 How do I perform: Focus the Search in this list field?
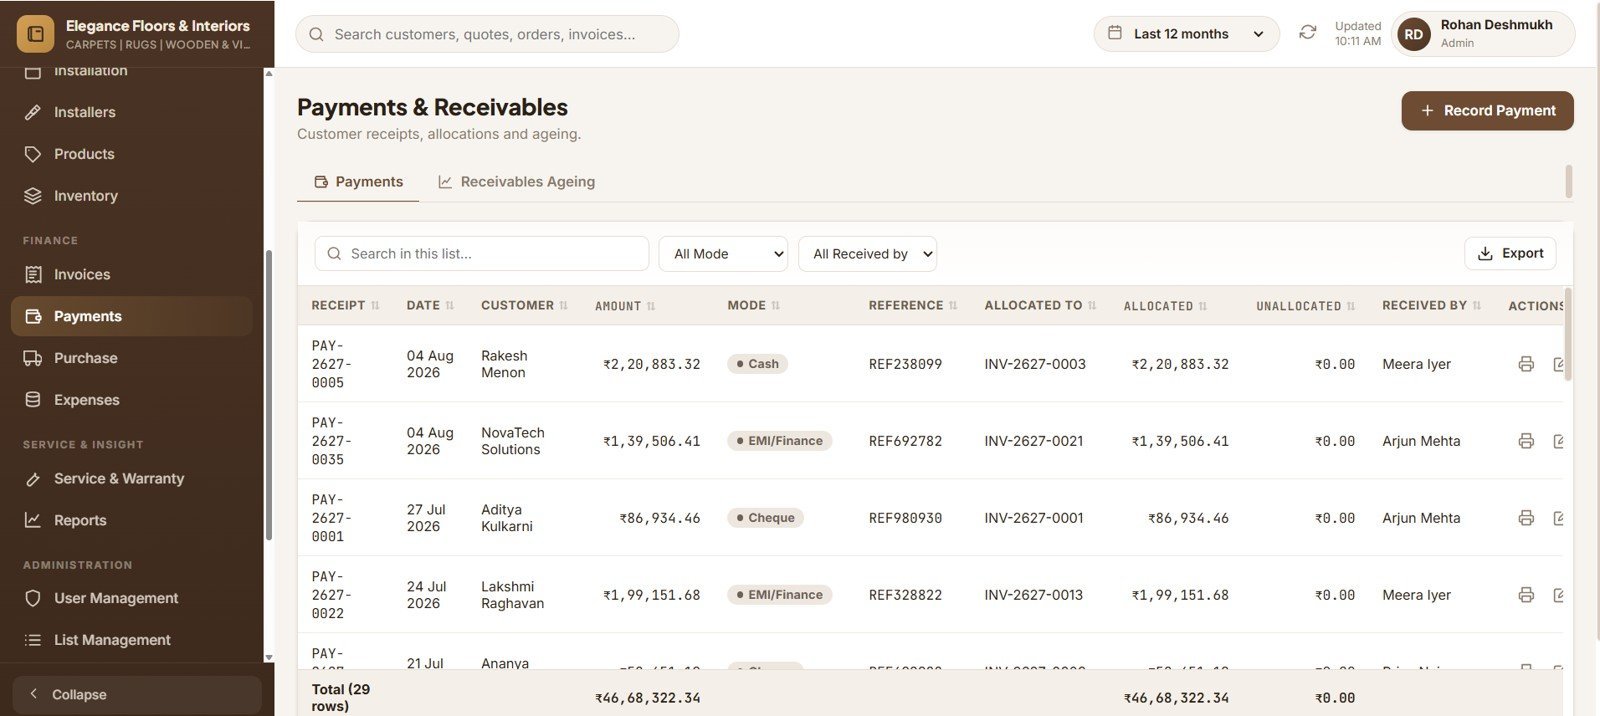click(x=482, y=254)
